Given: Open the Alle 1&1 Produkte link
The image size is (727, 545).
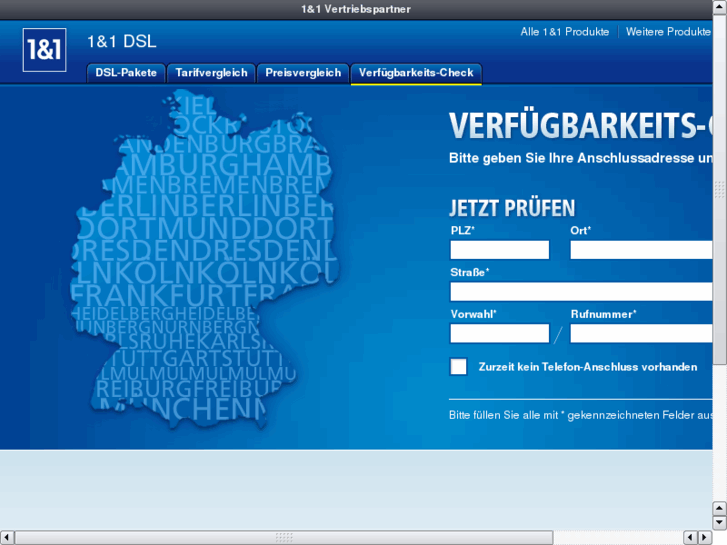Looking at the screenshot, I should click(x=565, y=32).
